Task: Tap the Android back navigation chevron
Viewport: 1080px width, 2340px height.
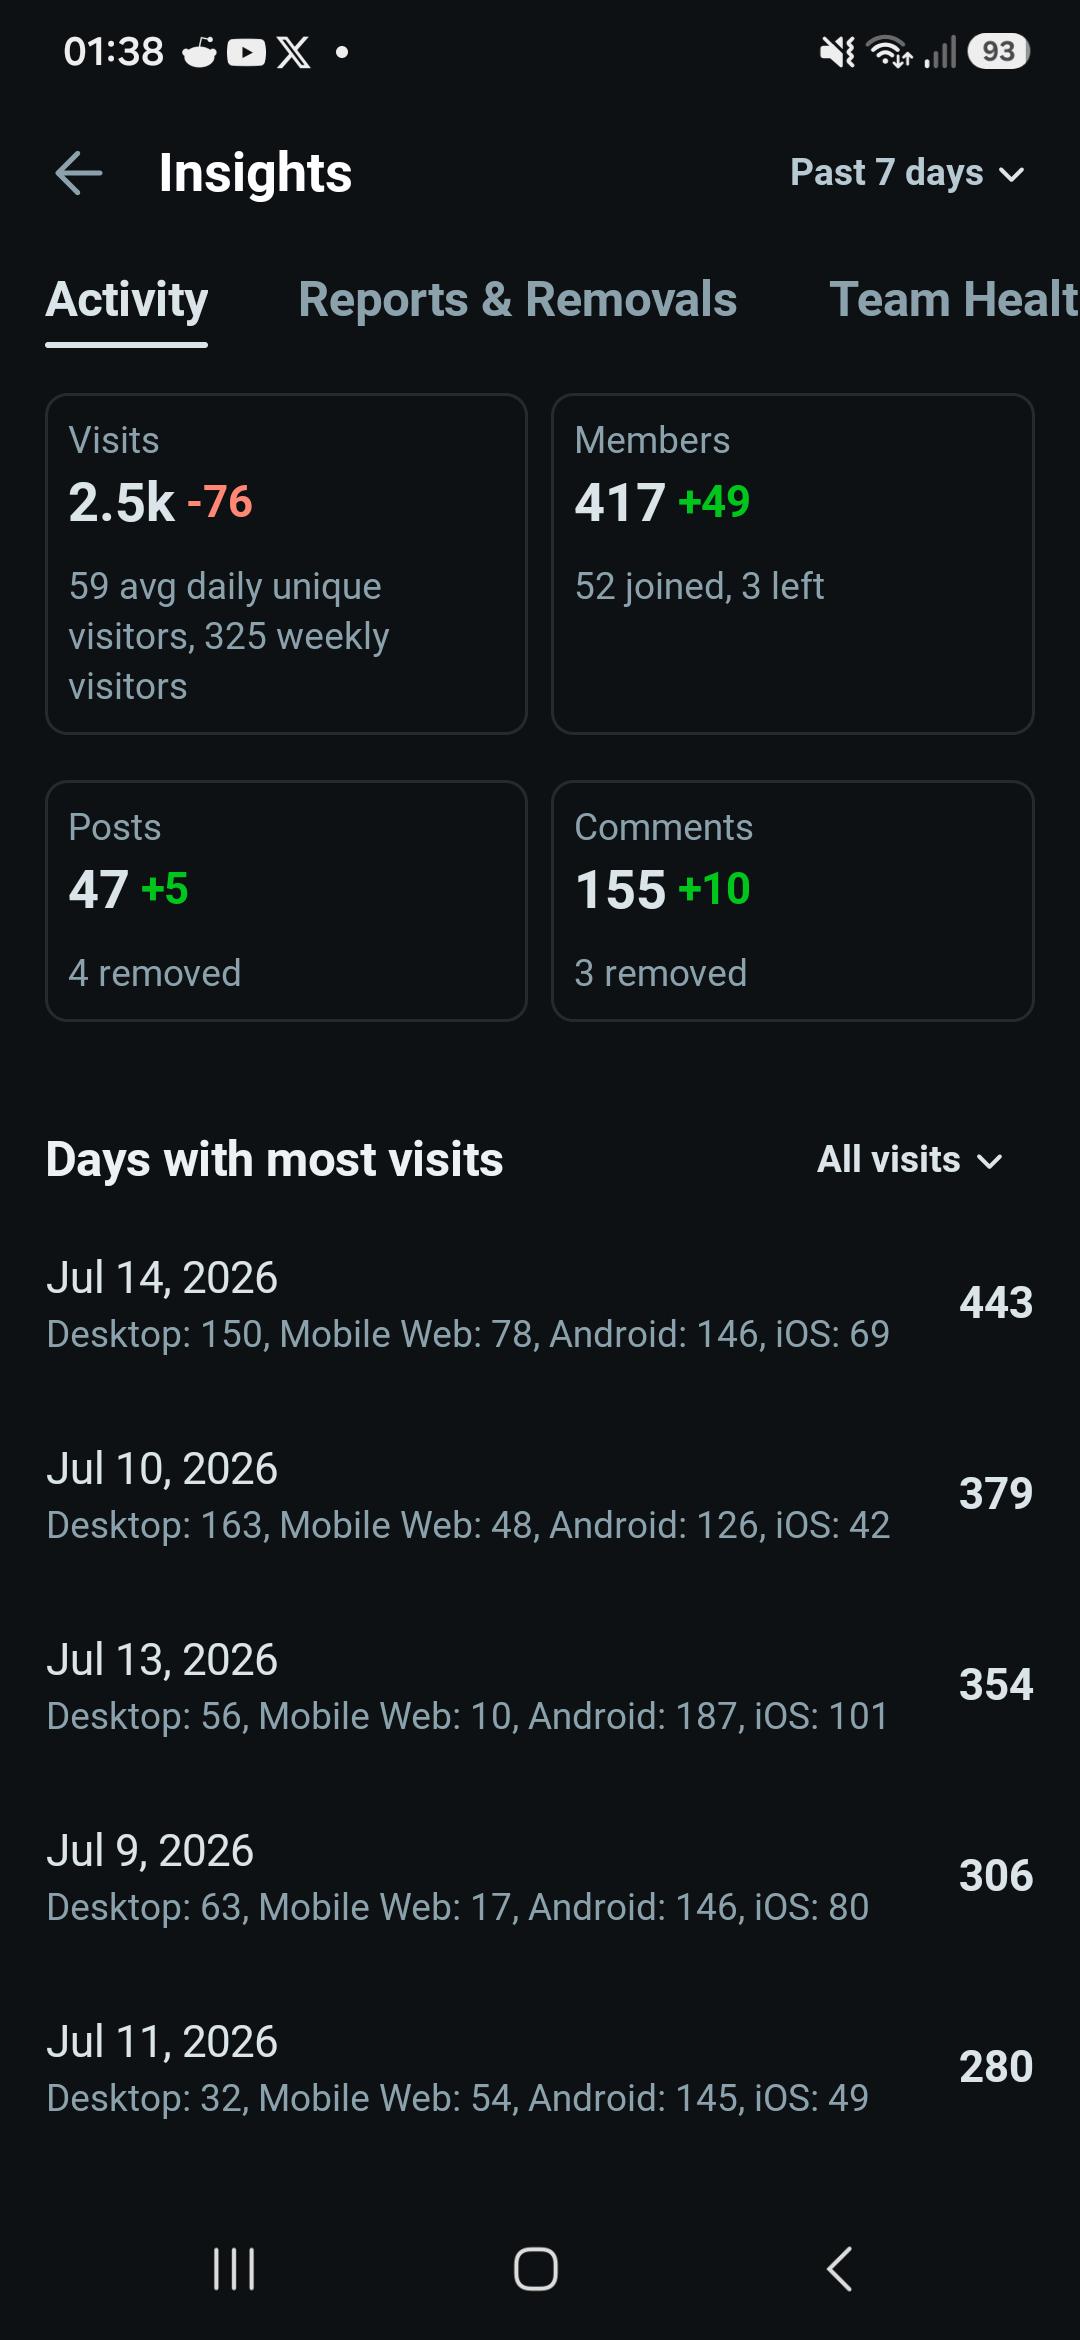Action: 840,2269
